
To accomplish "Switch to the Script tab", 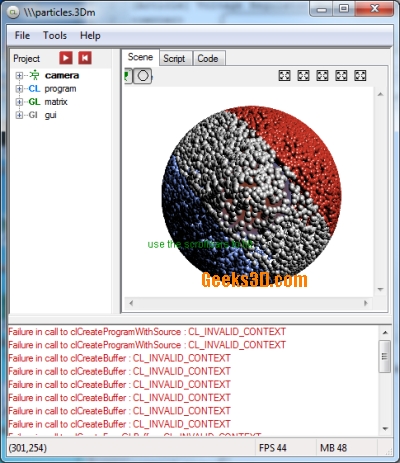I will tap(174, 59).
